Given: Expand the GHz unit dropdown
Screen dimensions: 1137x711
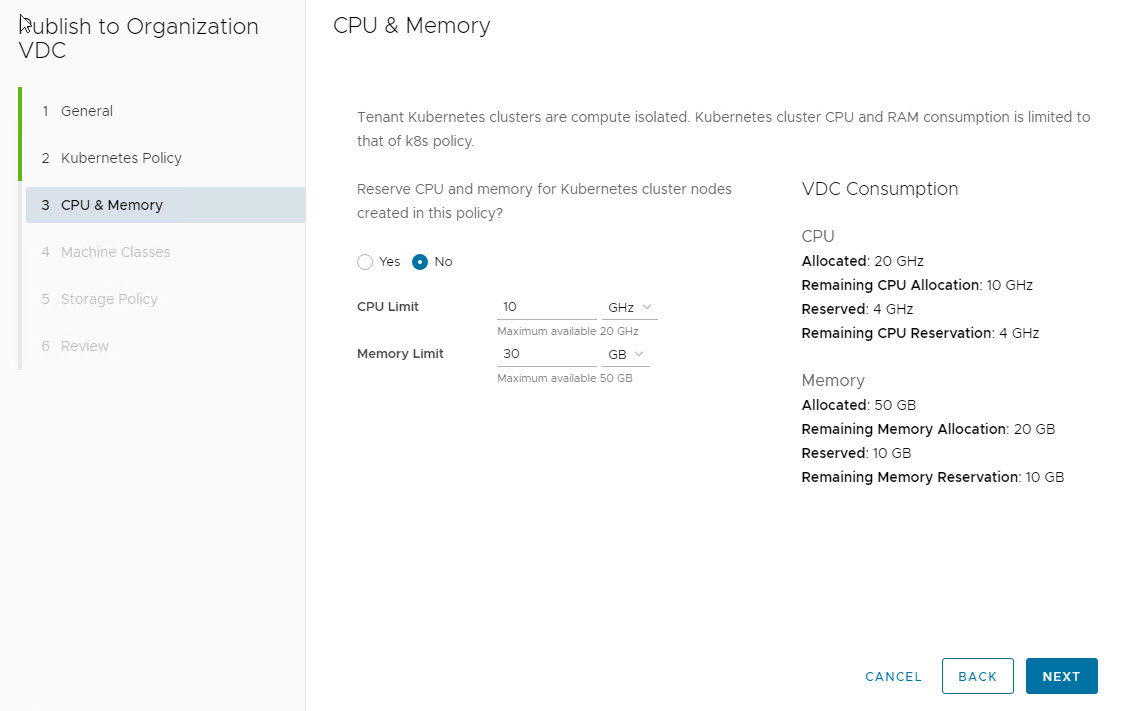Looking at the screenshot, I should (x=629, y=308).
